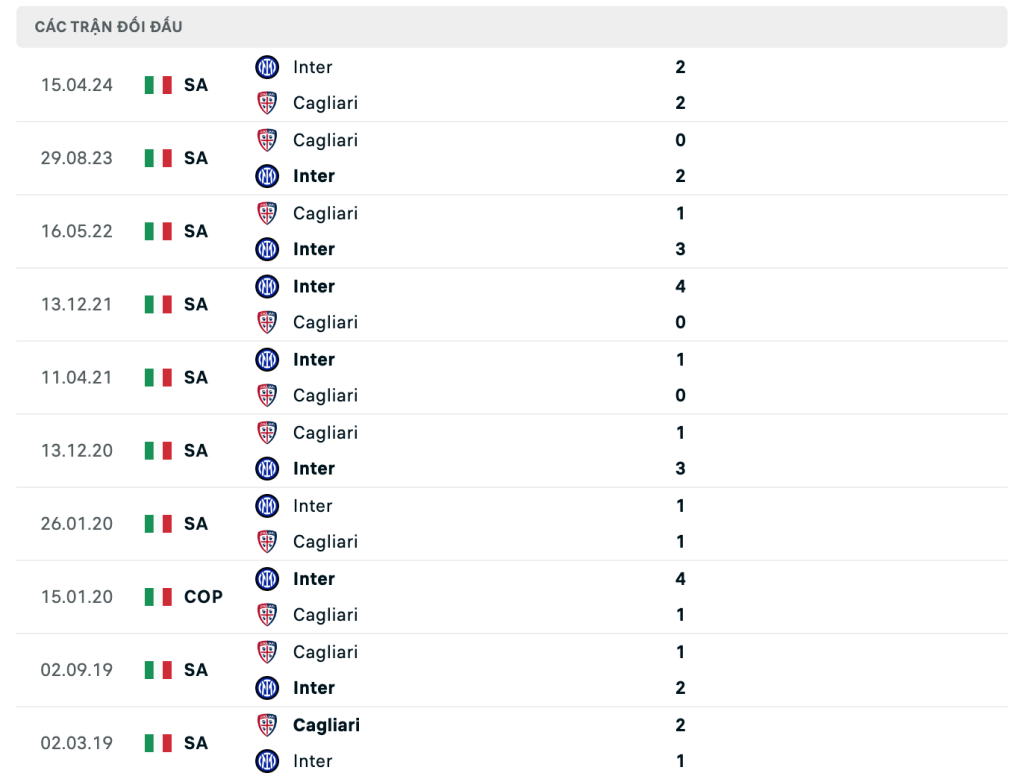Image resolution: width=1024 pixels, height=779 pixels.
Task: Click Cagliari crest in 15.04.24 match
Action: pos(266,103)
